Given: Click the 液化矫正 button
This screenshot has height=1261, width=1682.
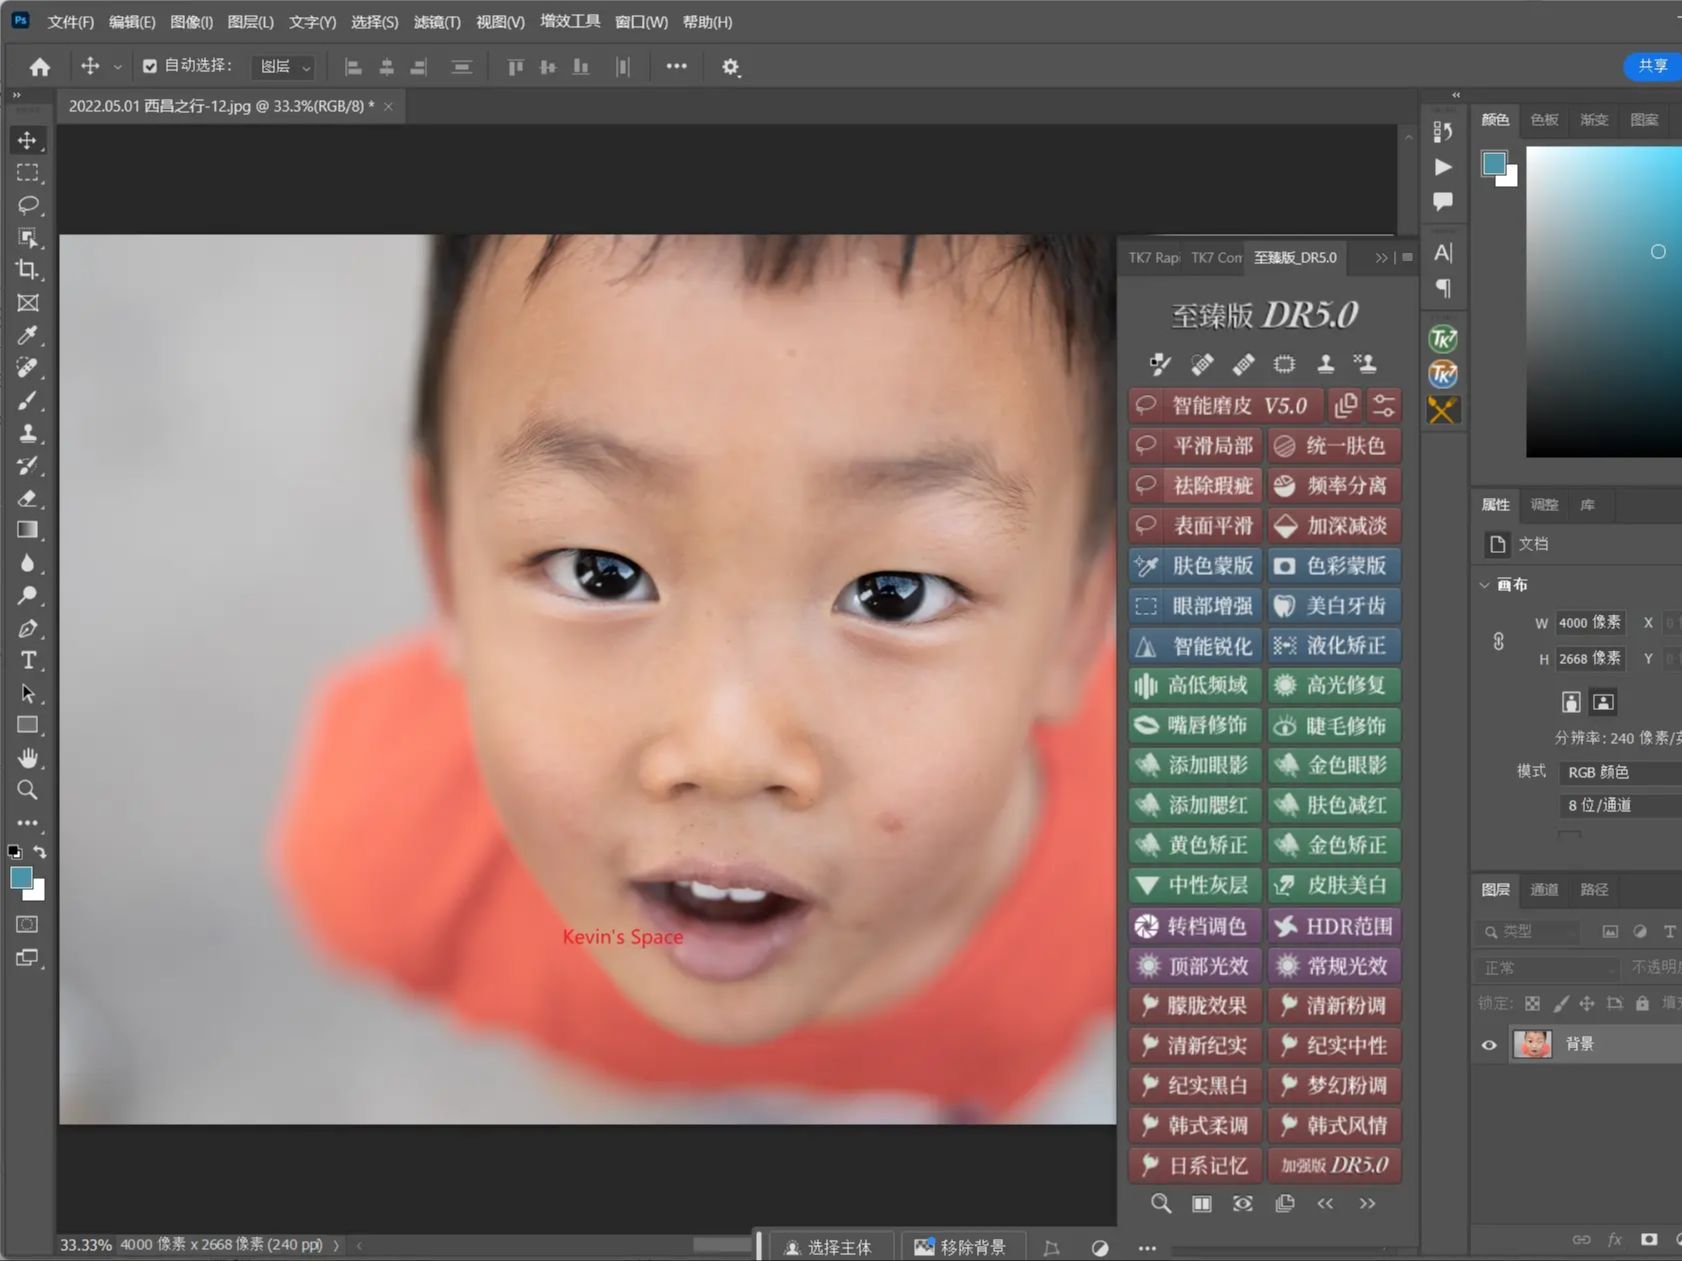Looking at the screenshot, I should point(1334,646).
